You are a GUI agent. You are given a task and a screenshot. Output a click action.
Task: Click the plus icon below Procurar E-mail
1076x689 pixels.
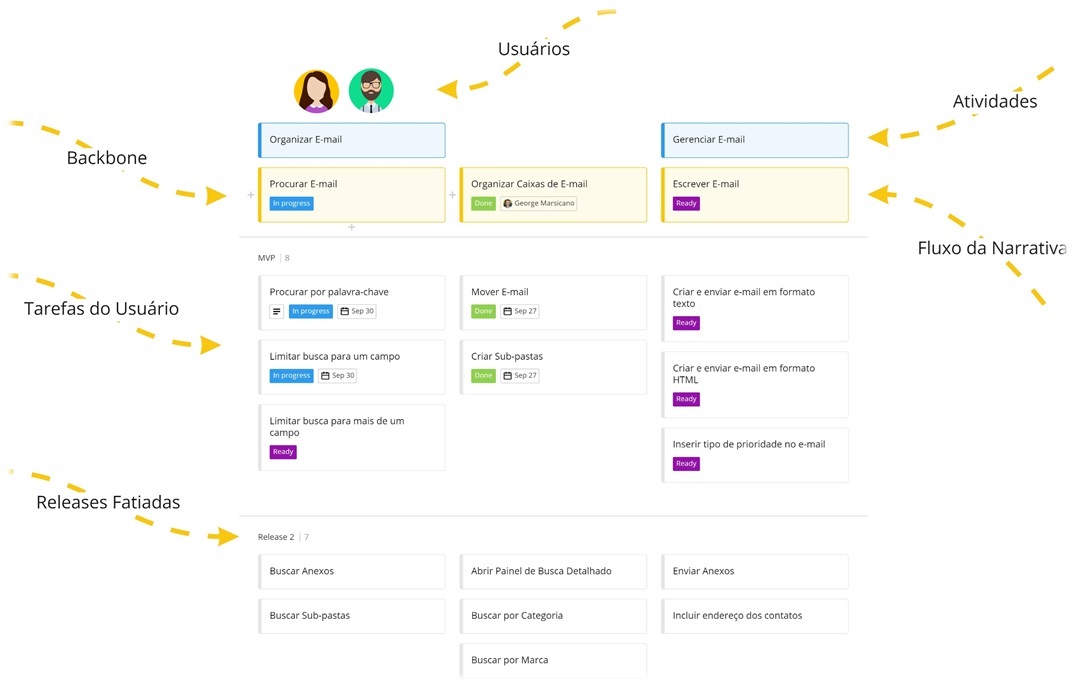pos(351,228)
